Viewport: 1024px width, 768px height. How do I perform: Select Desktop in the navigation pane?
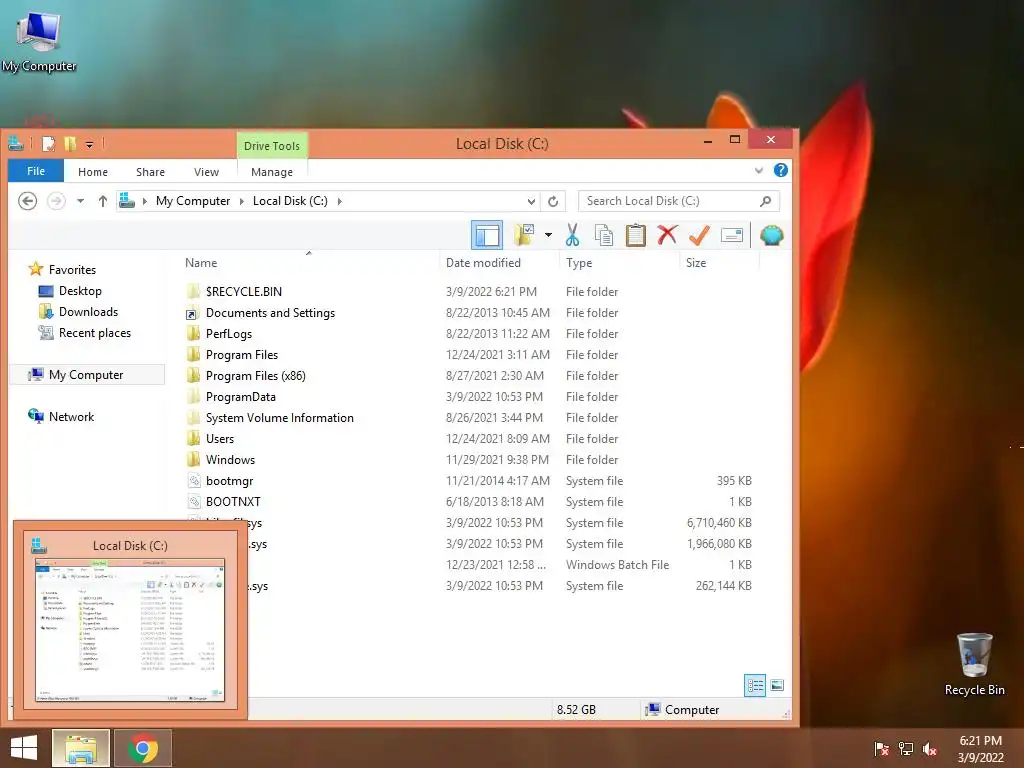(80, 291)
